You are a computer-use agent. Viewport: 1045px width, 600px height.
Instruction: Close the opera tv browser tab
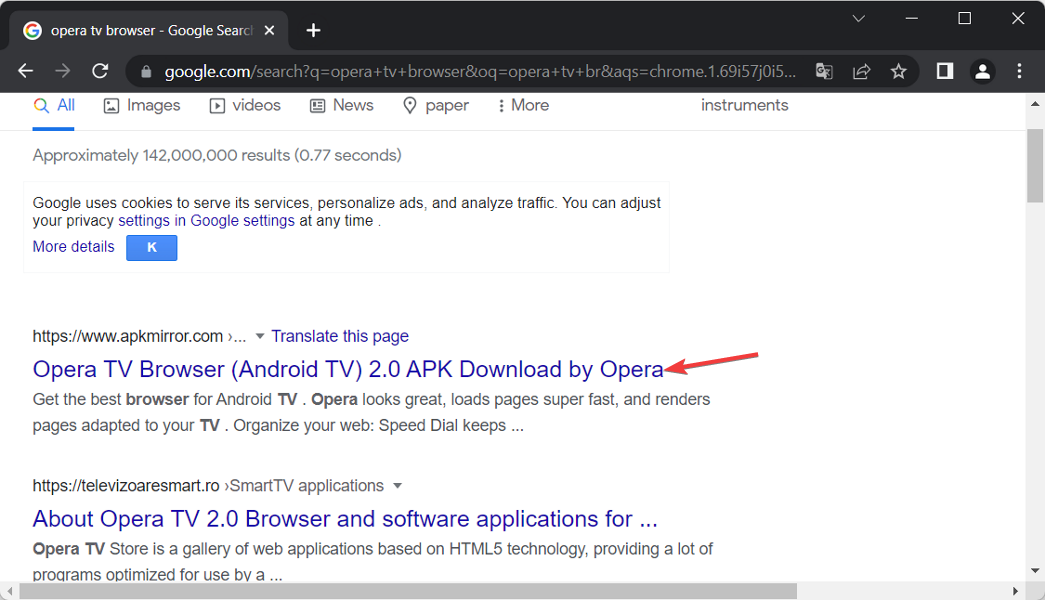(269, 31)
